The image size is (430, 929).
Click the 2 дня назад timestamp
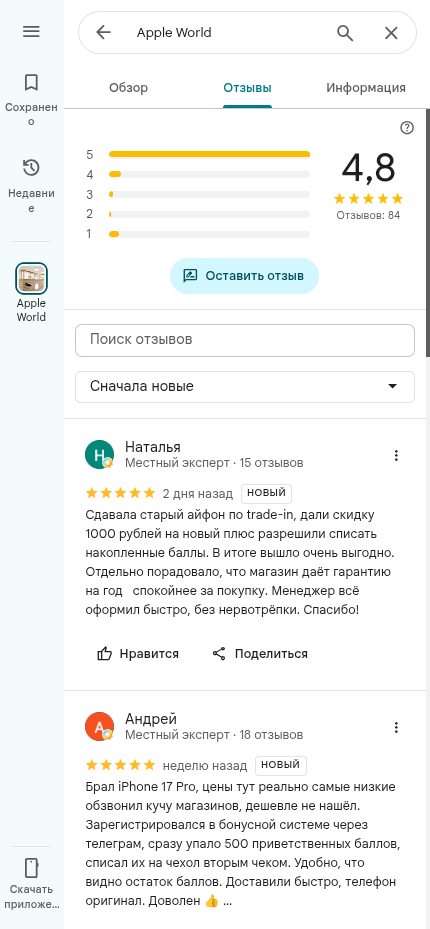click(197, 493)
